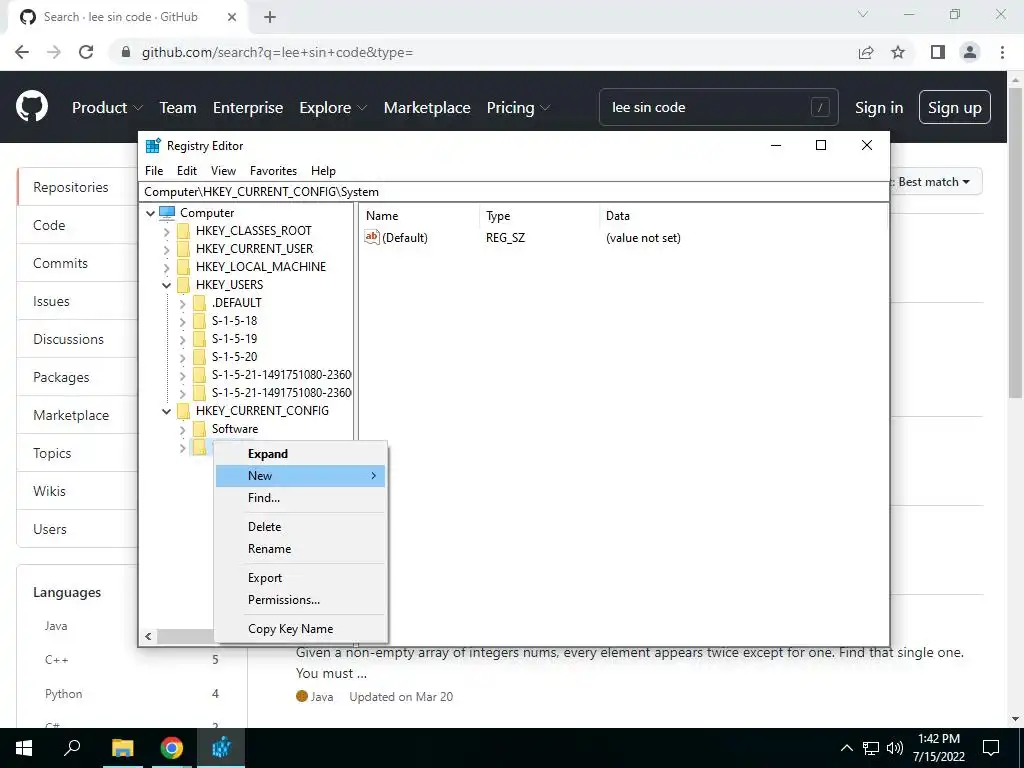Screen dimensions: 1024x768
Task: Click the Computer tree node icon
Action: point(167,213)
